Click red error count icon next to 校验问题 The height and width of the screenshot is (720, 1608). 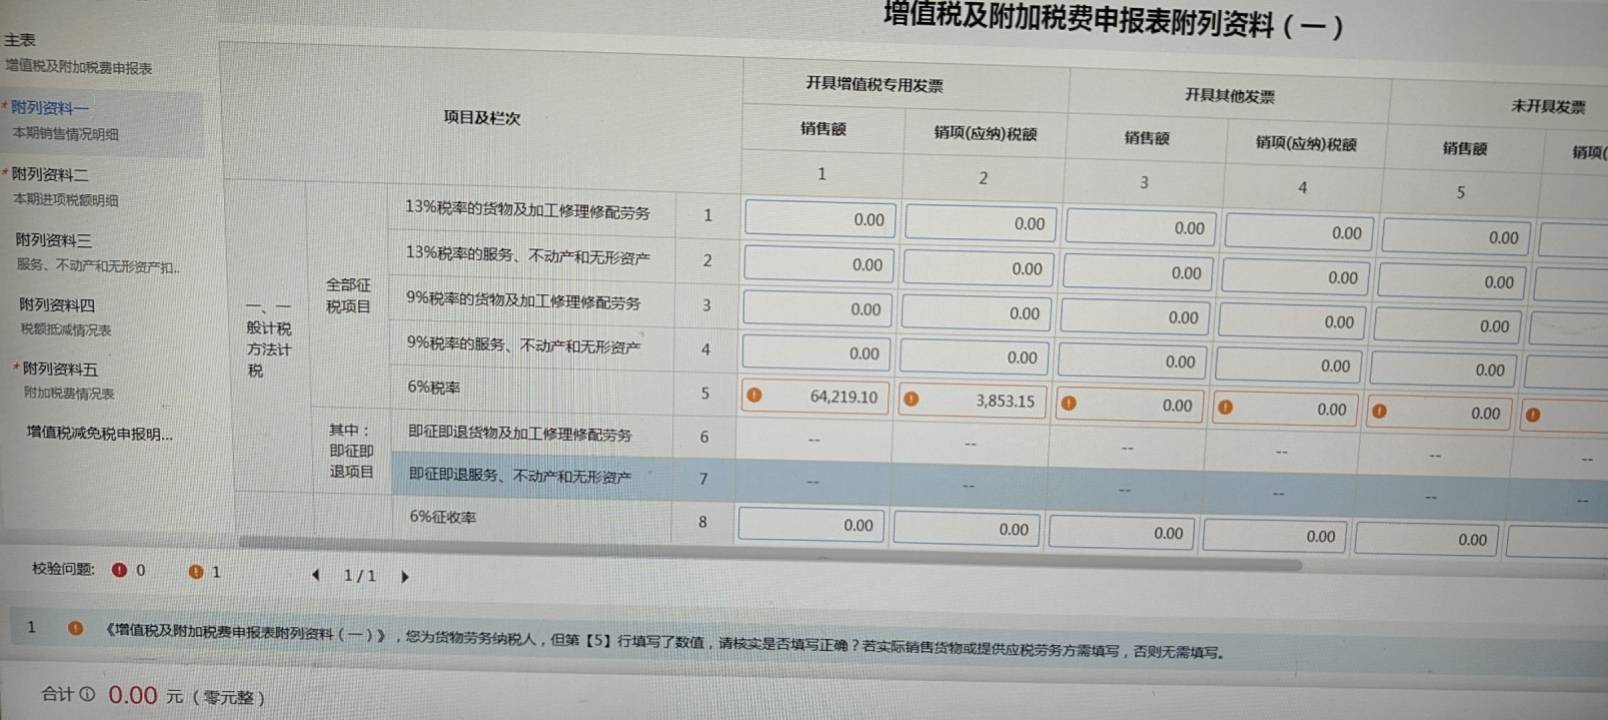point(120,570)
